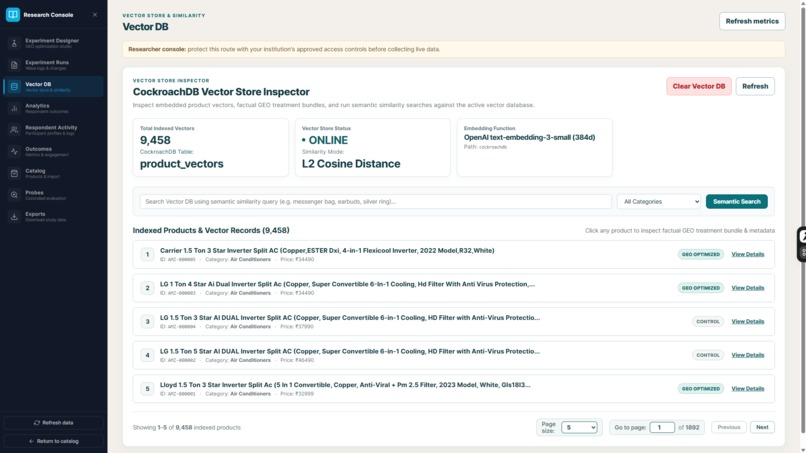806x453 pixels.
Task: Click OpenAI text-embedding-3-small label
Action: [529, 137]
